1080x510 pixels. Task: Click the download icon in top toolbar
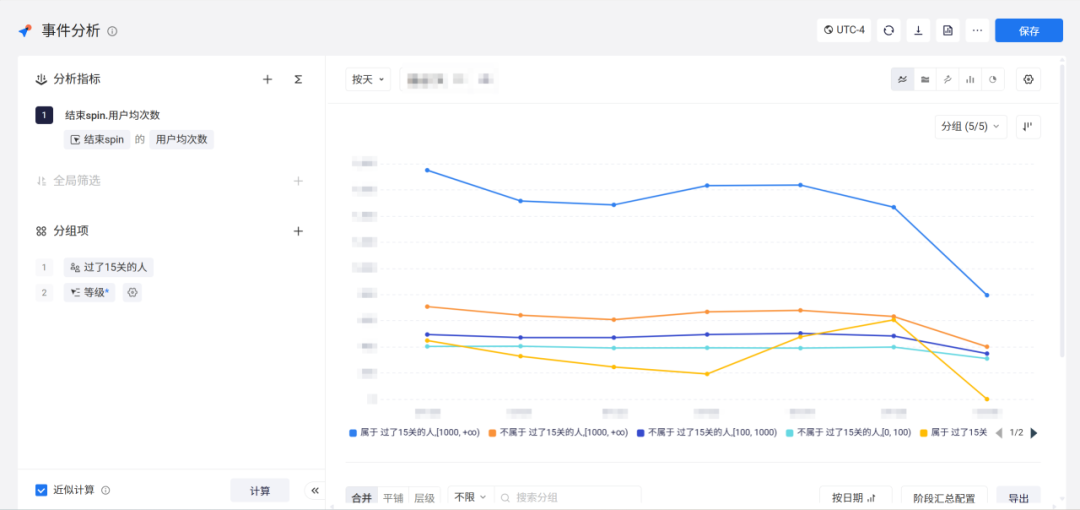[x=918, y=30]
